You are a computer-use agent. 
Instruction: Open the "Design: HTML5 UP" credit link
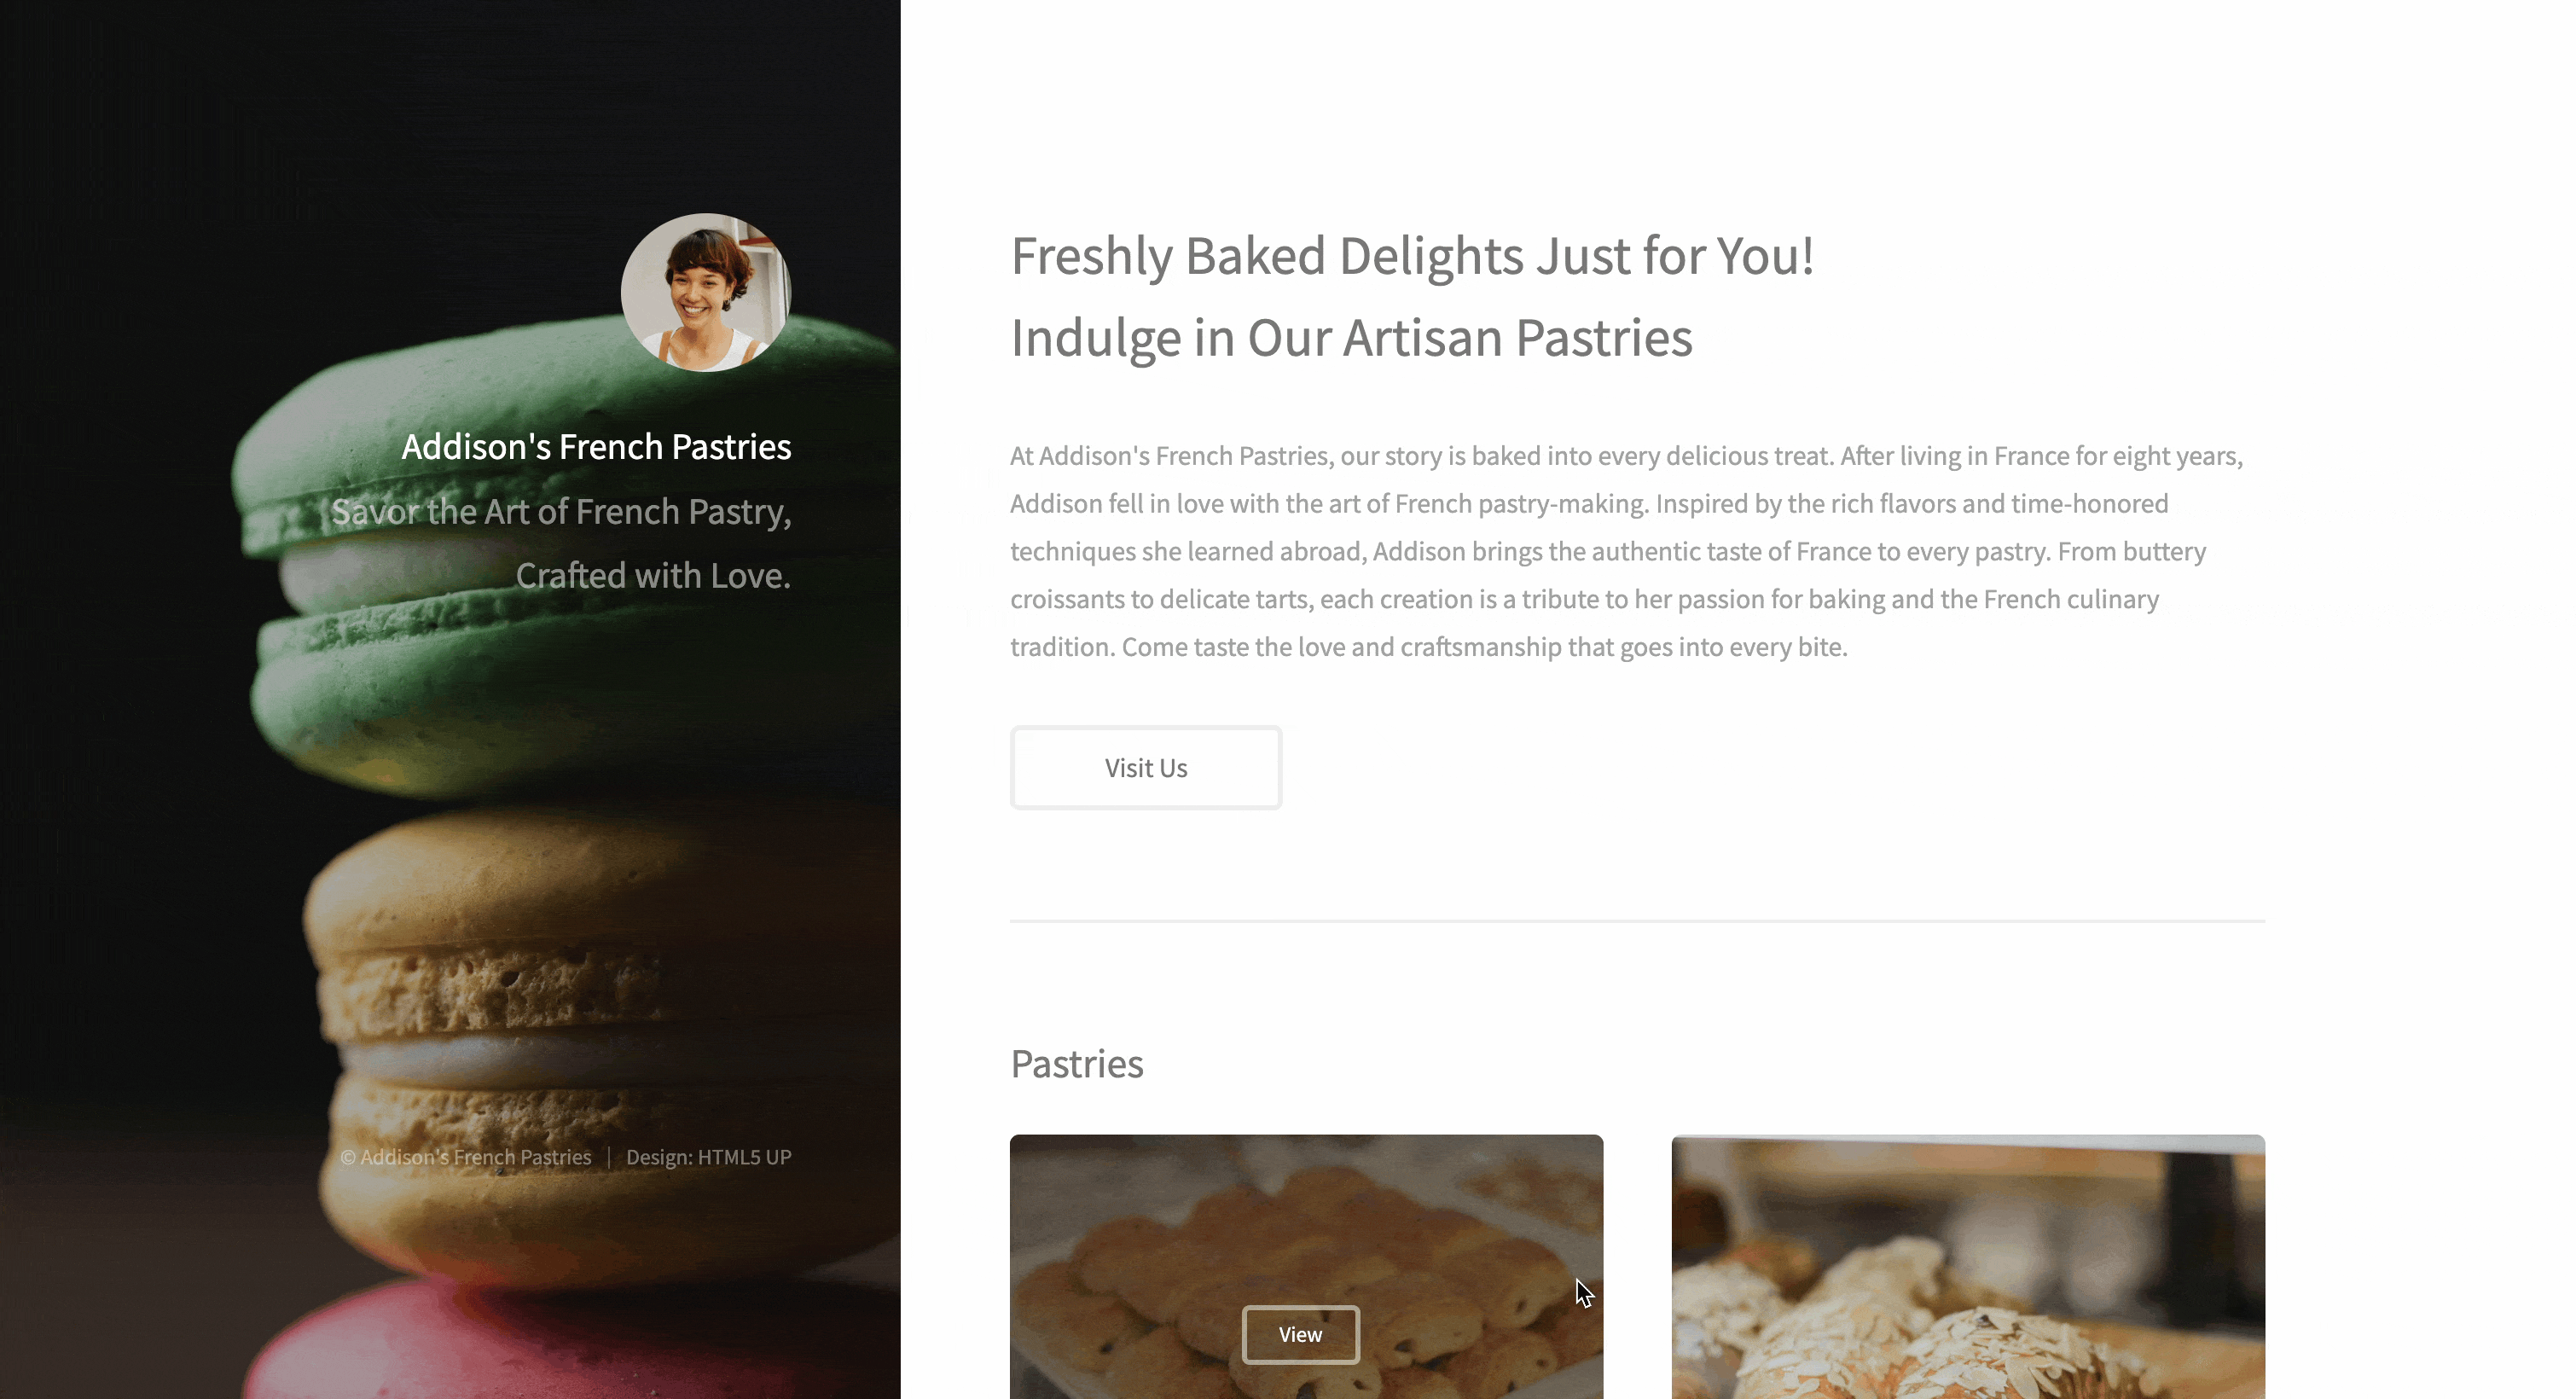coord(710,1157)
